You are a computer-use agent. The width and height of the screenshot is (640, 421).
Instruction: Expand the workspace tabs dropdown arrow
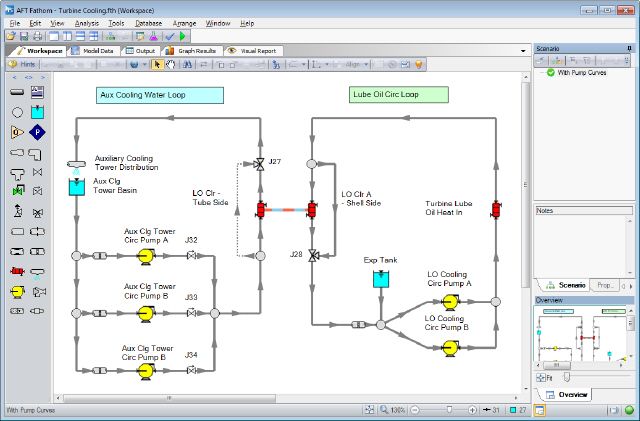click(x=523, y=51)
